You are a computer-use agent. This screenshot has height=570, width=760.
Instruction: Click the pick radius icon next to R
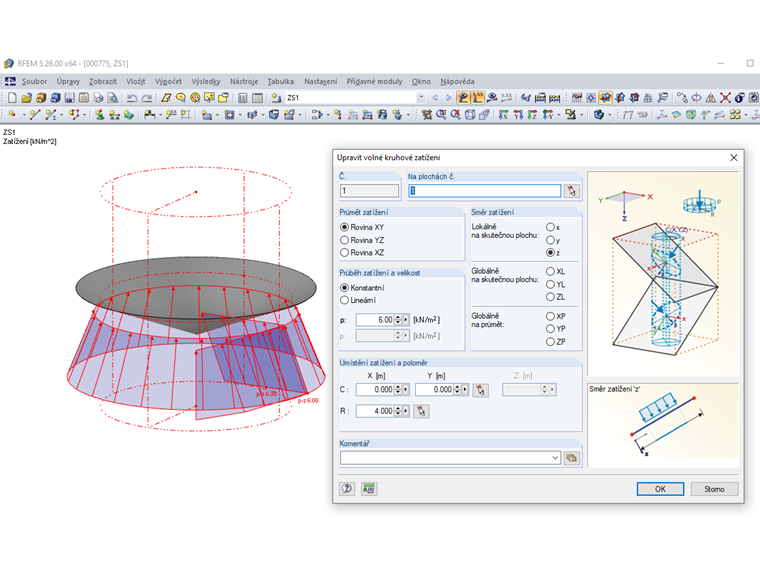click(x=421, y=410)
